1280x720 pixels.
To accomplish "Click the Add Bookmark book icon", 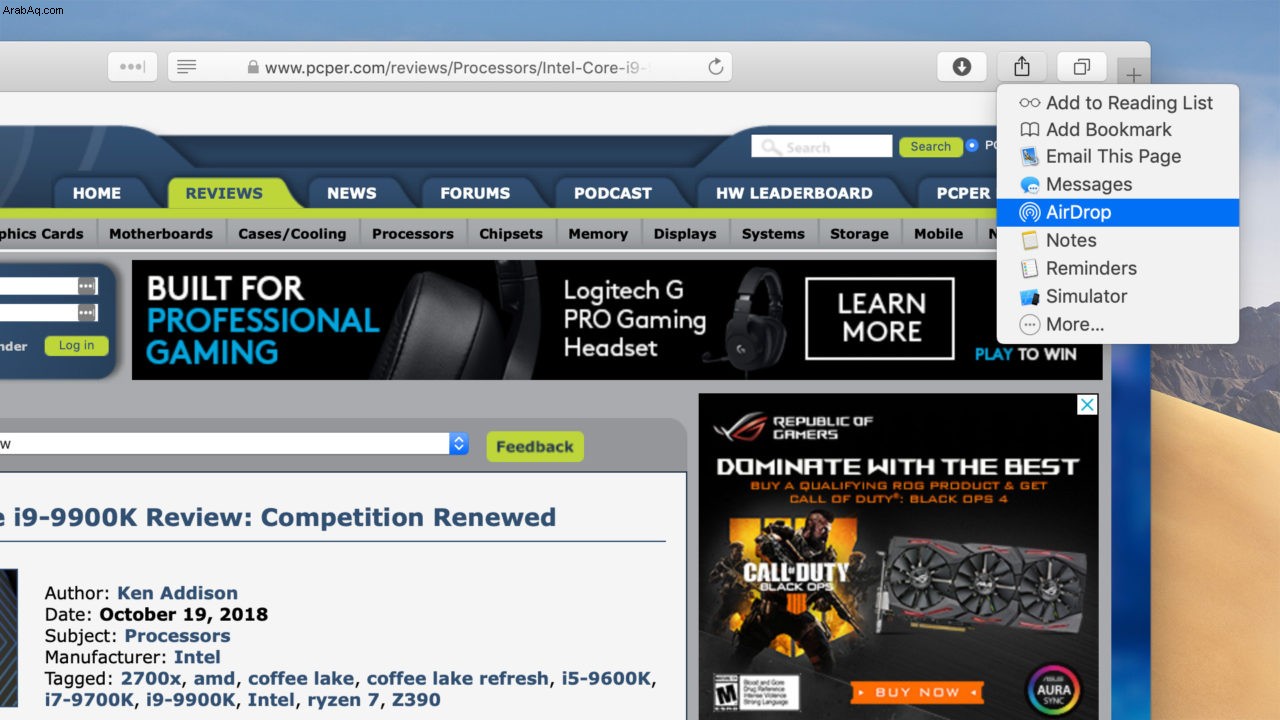I will coord(1030,129).
